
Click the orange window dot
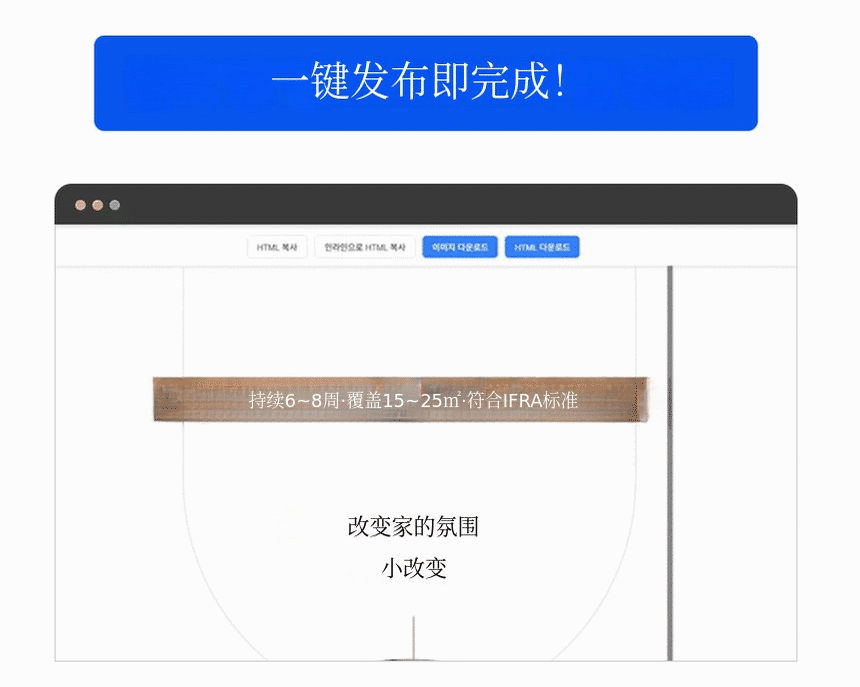click(x=97, y=205)
